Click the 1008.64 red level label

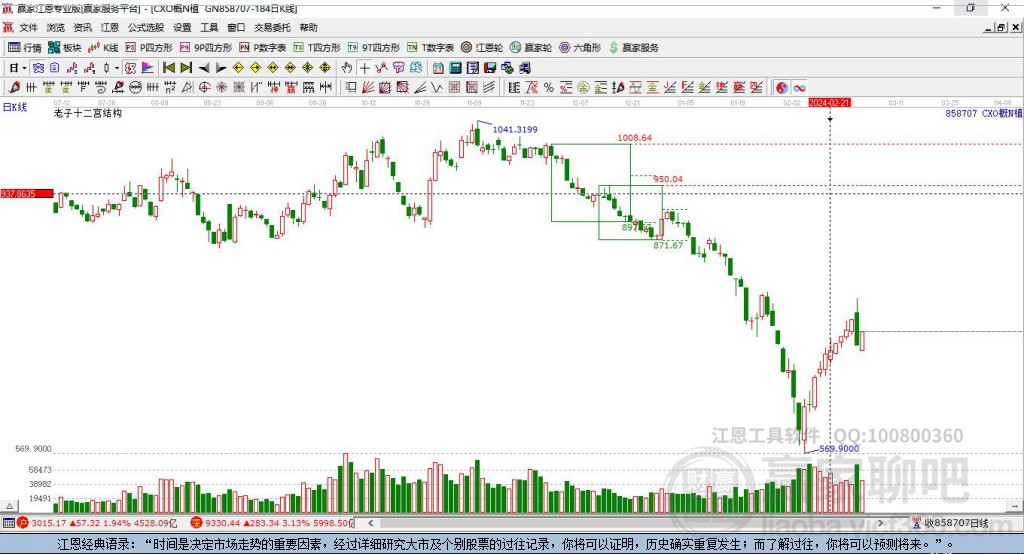click(x=634, y=138)
